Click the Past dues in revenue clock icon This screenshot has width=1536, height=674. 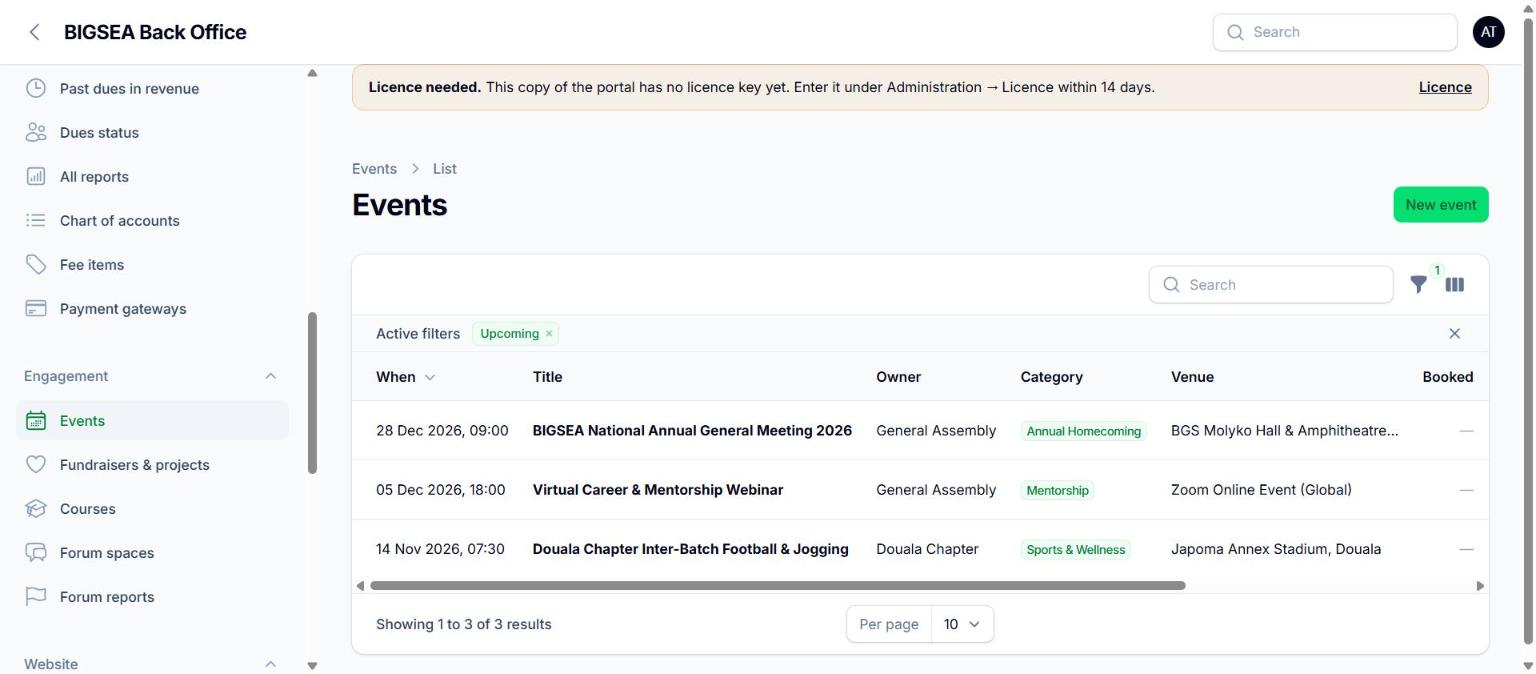36,88
